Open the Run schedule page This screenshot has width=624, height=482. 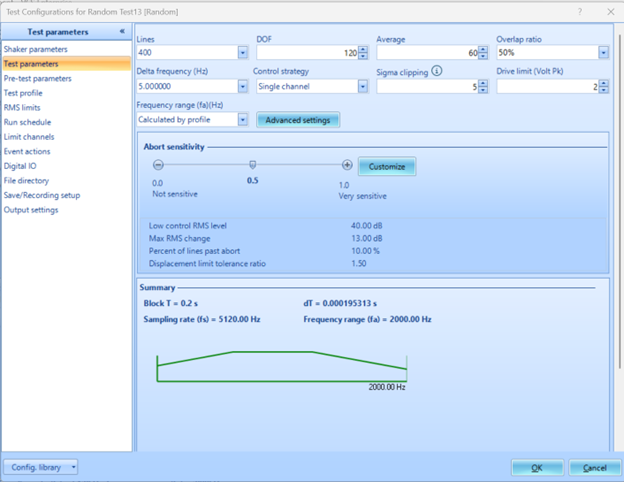click(x=27, y=122)
